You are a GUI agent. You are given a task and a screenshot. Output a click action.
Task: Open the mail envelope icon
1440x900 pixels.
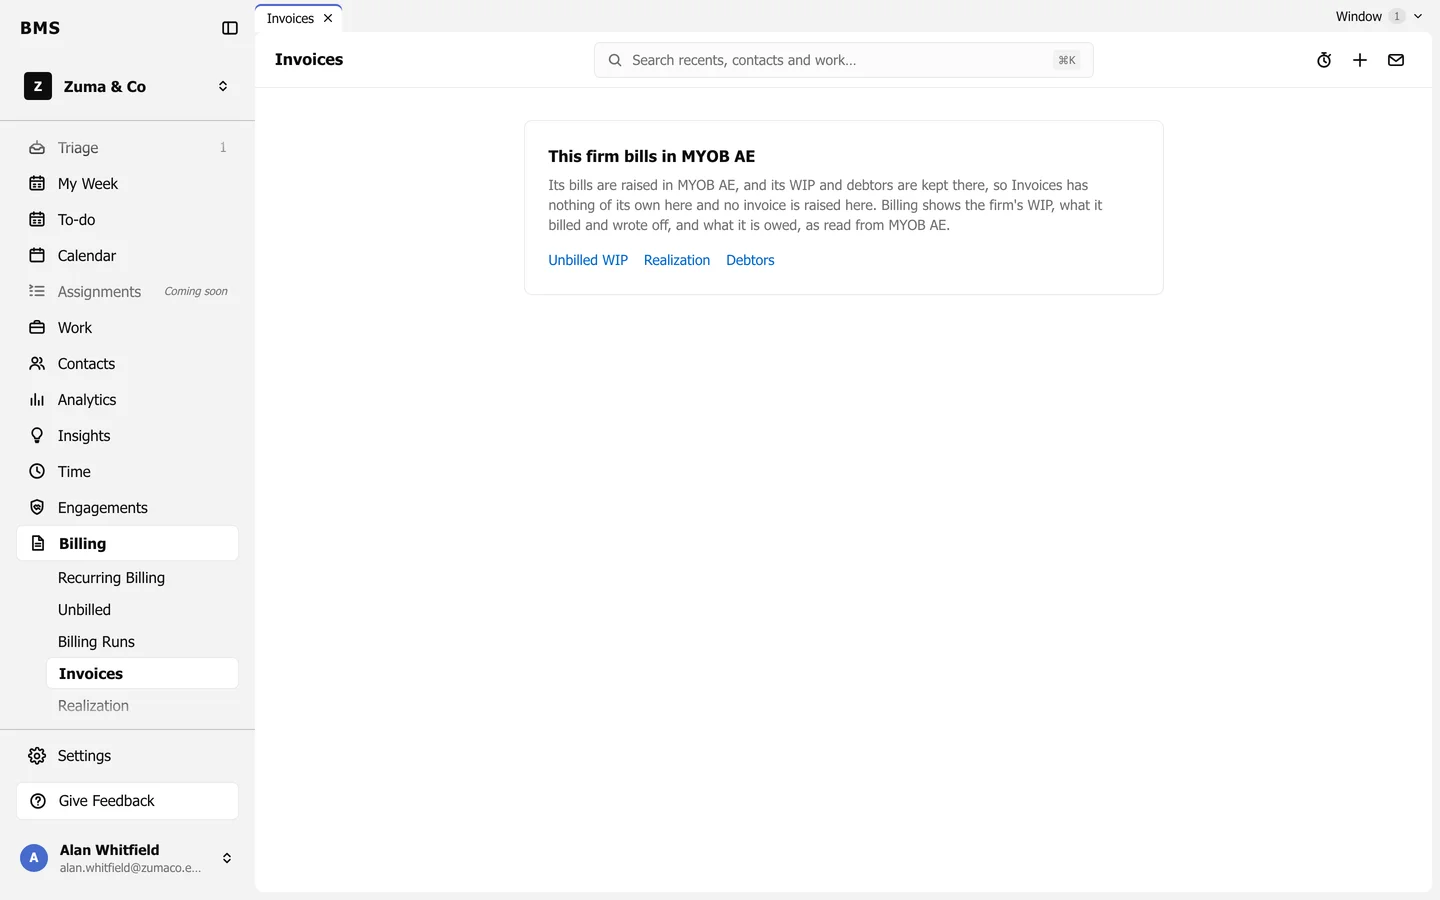[1396, 60]
